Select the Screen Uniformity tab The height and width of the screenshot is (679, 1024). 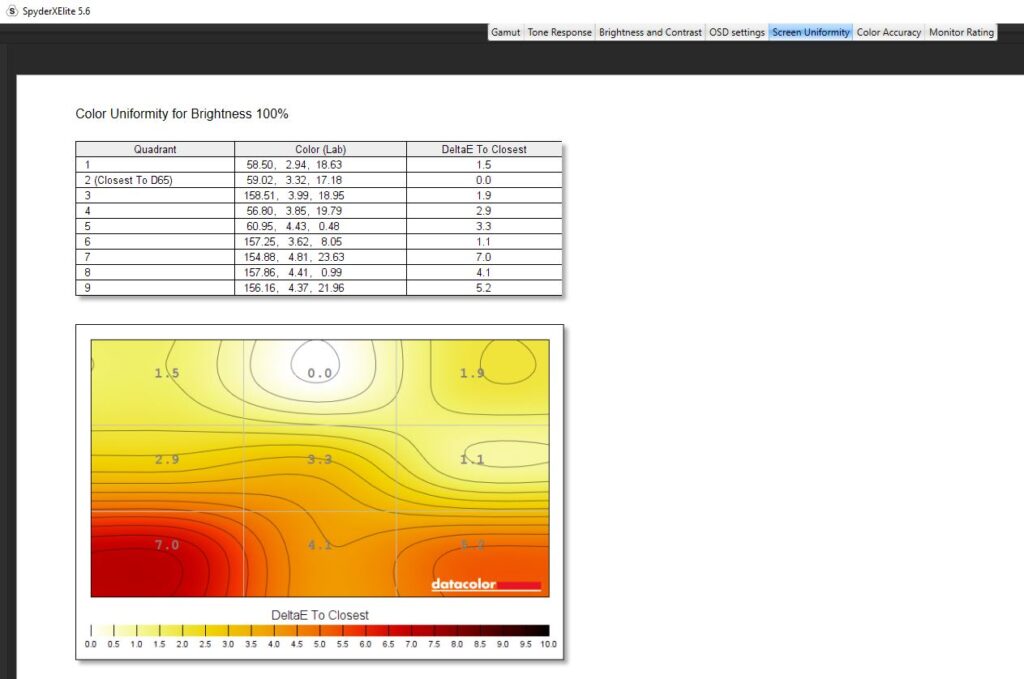click(810, 32)
